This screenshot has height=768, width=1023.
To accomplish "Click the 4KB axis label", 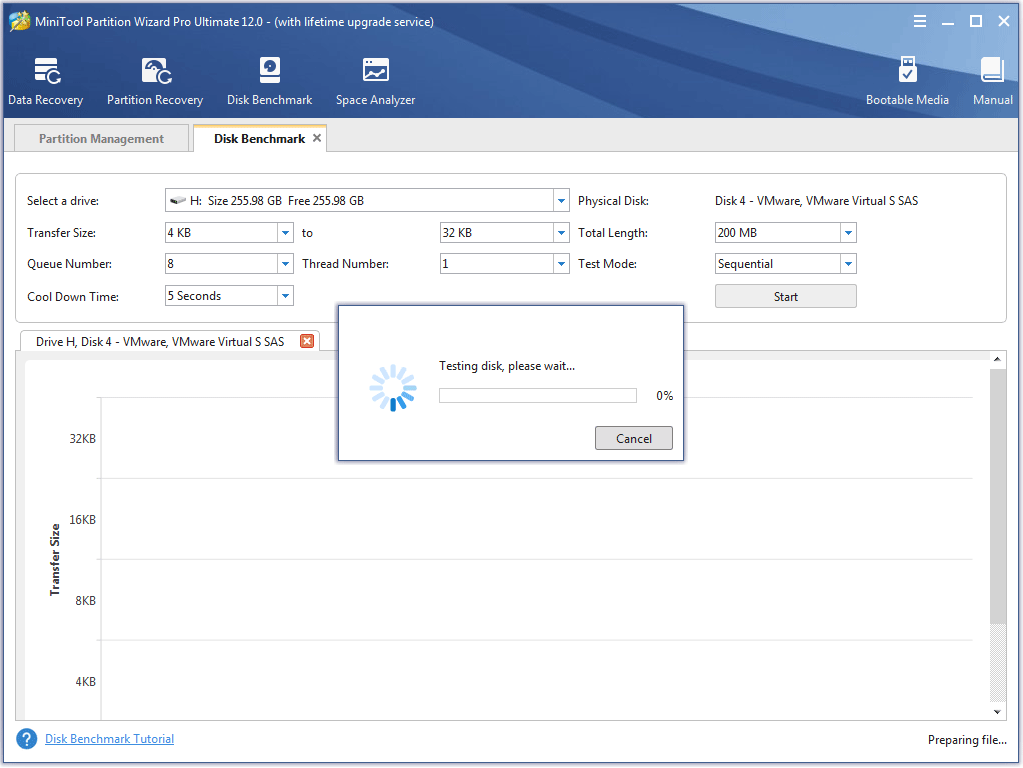I will pos(85,681).
